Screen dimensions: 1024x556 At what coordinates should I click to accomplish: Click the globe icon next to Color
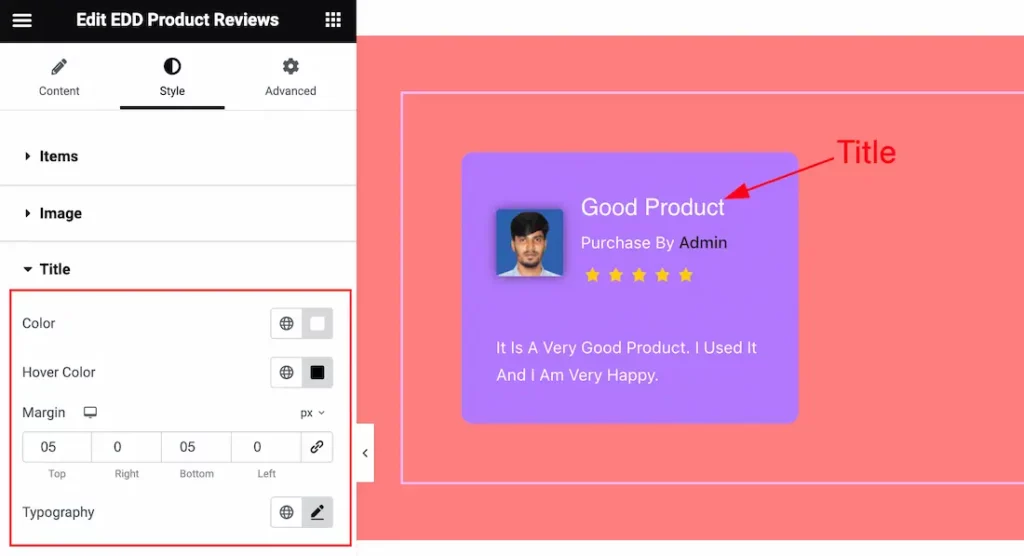[x=287, y=323]
